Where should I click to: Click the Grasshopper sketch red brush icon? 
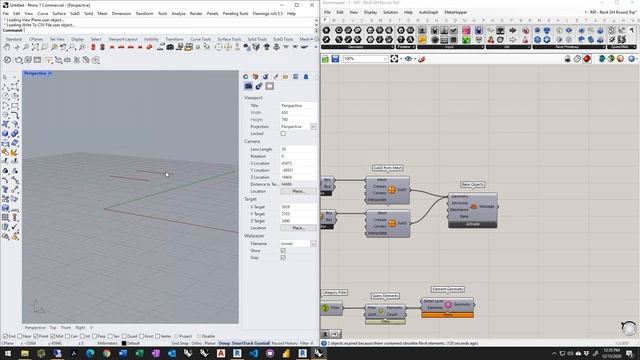coord(422,59)
